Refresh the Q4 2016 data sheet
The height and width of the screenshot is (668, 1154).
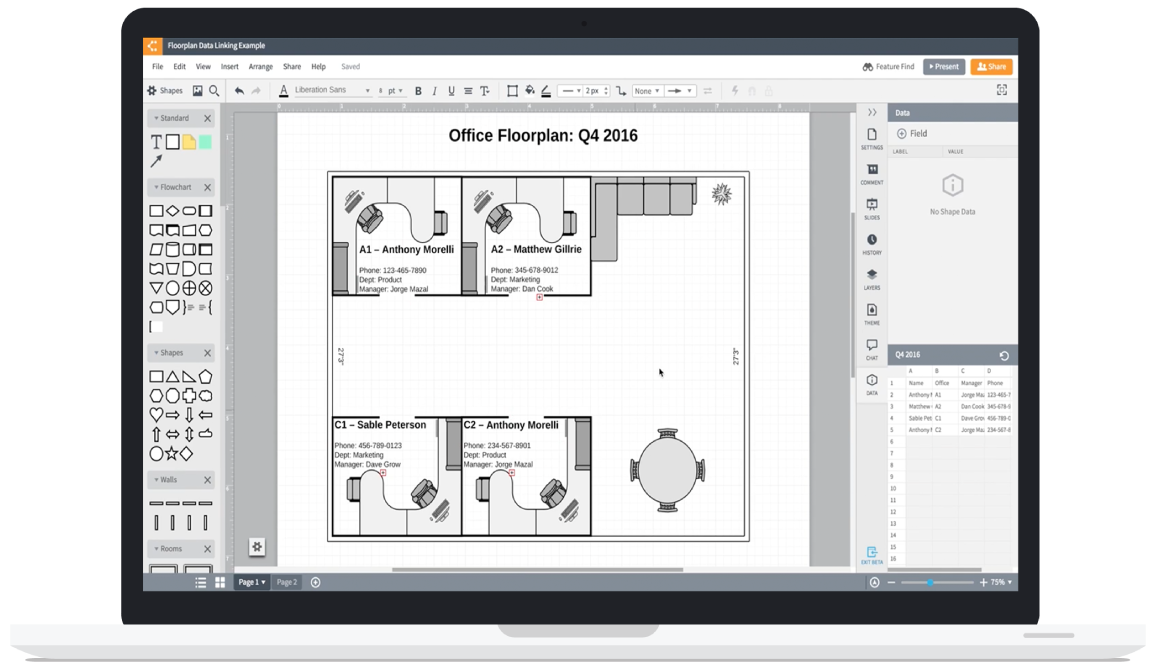(x=1004, y=355)
